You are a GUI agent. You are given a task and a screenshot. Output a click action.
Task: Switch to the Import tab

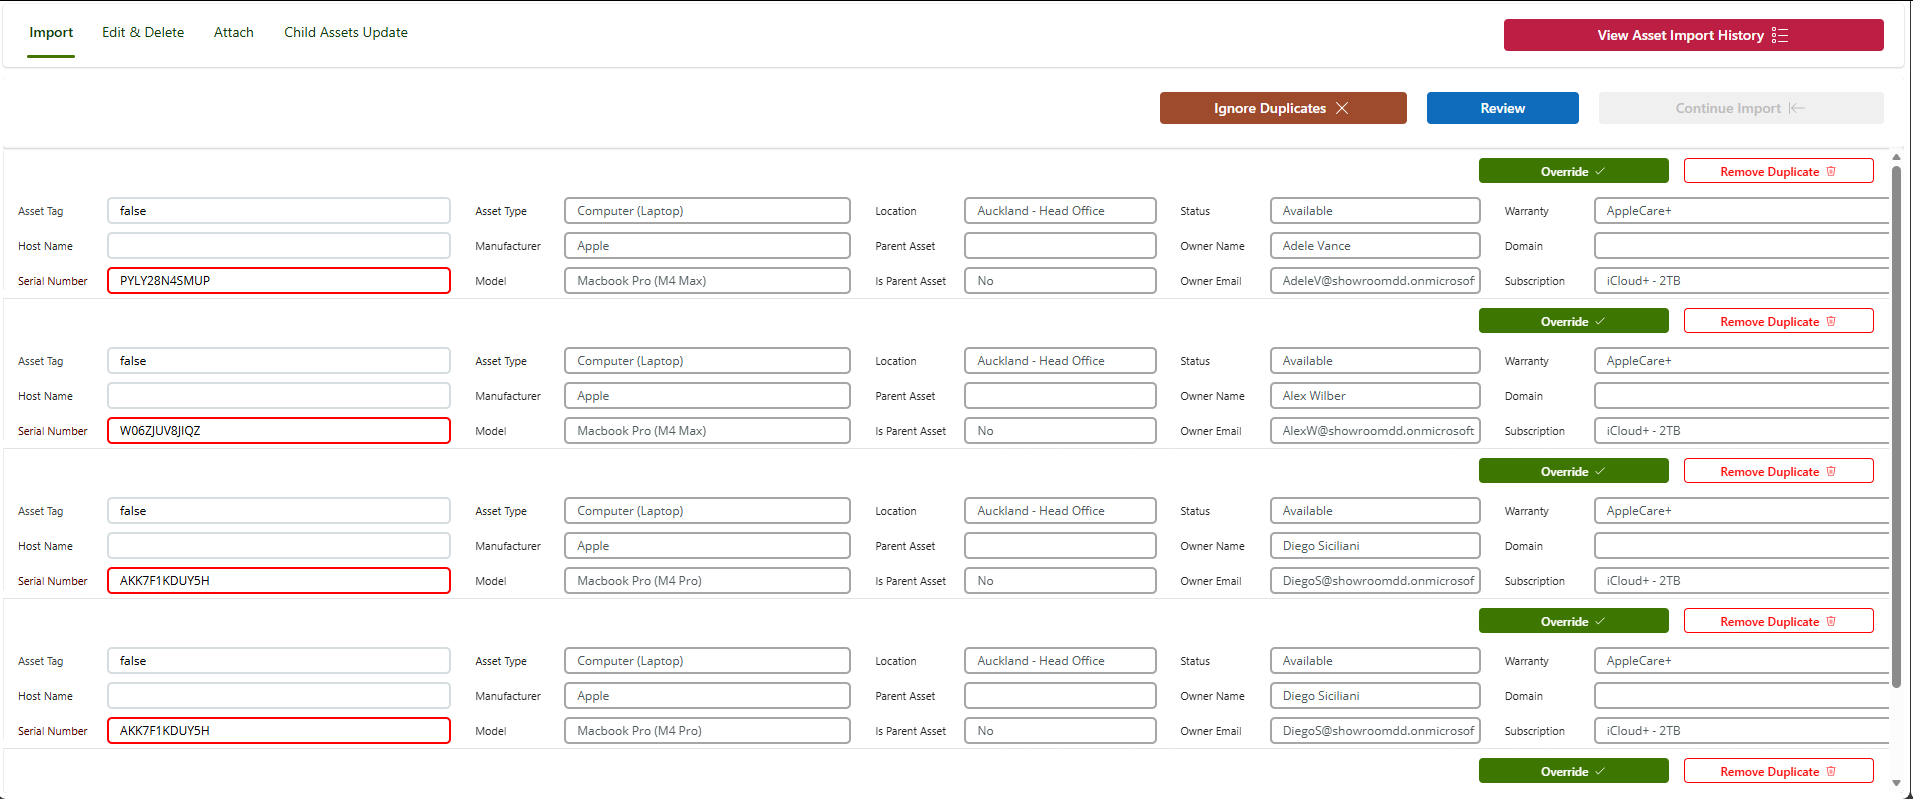(51, 33)
